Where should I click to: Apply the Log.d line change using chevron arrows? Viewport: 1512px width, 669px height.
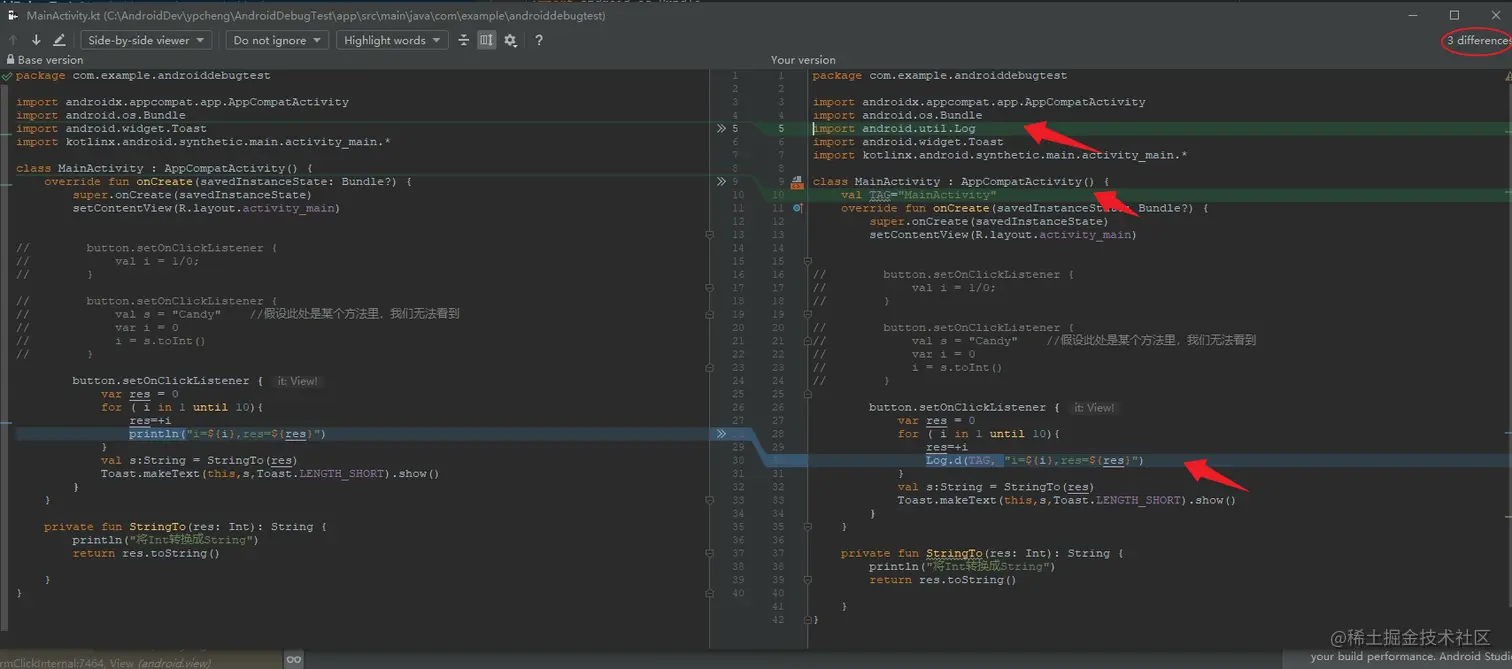coord(721,434)
